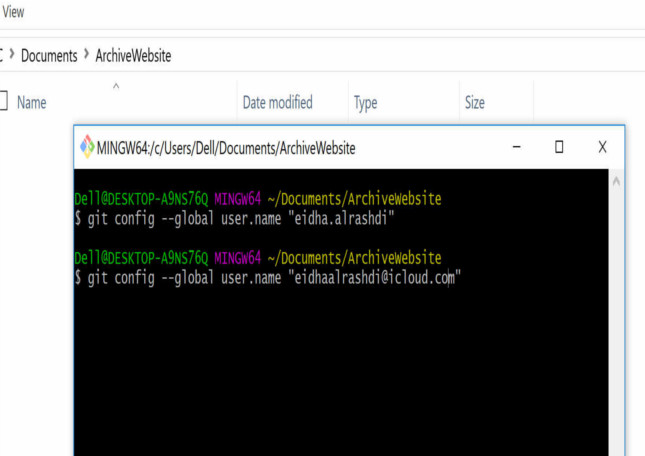Maximize the MINGW64 Git Bash window
645x456 pixels.
tap(559, 147)
